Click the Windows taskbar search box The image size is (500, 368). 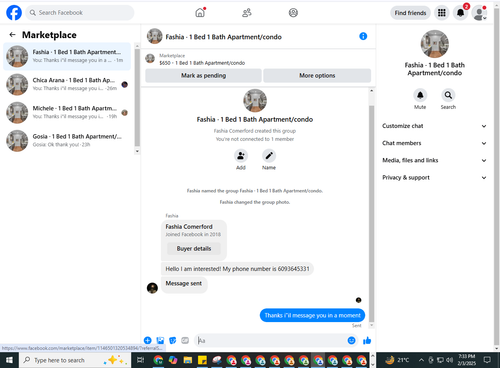(75, 360)
